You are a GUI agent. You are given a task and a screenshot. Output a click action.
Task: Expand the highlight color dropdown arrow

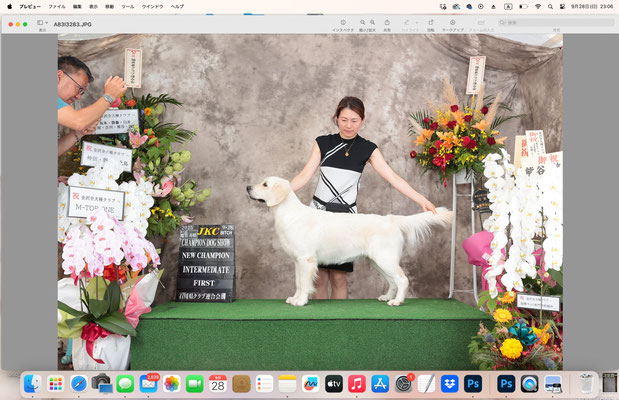(417, 23)
